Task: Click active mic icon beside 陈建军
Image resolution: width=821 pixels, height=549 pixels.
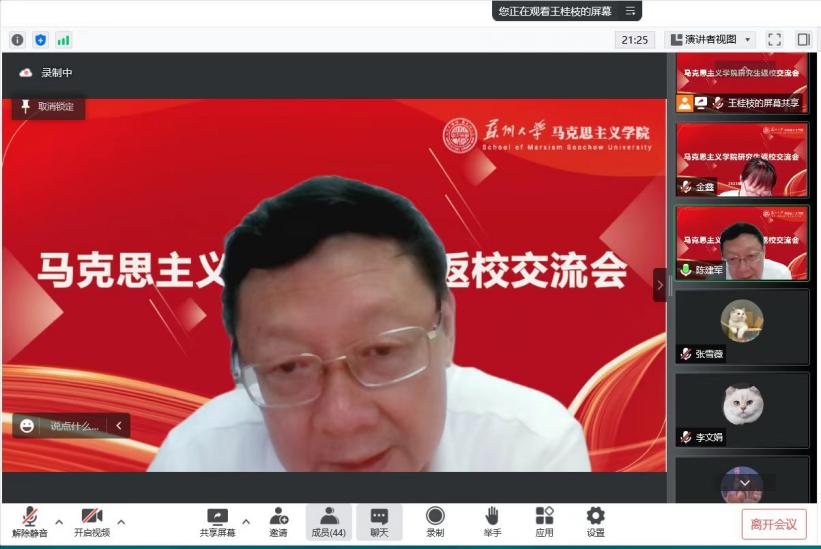Action: (x=686, y=270)
